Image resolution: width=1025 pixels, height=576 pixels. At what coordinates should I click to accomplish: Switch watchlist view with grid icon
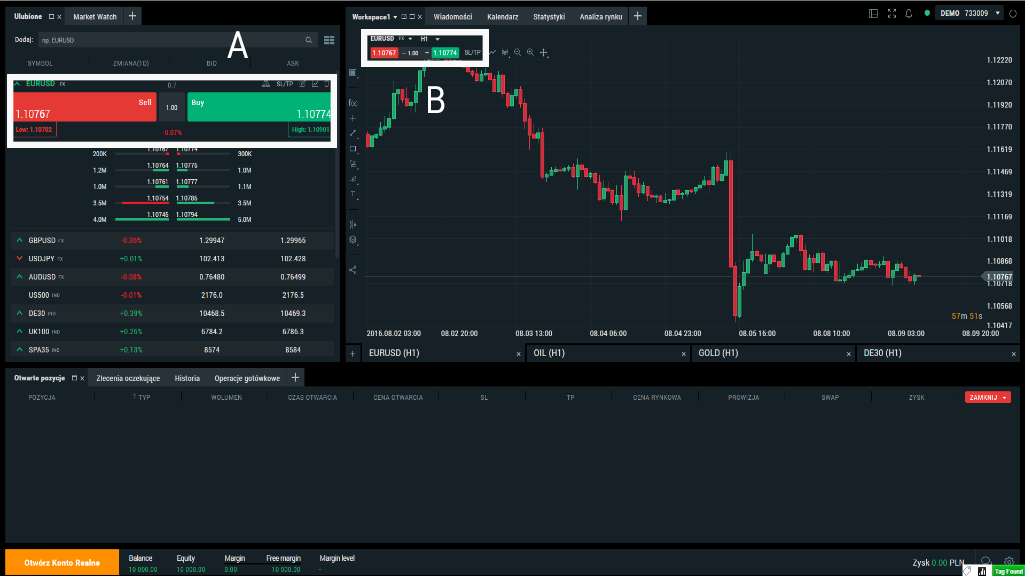[329, 40]
